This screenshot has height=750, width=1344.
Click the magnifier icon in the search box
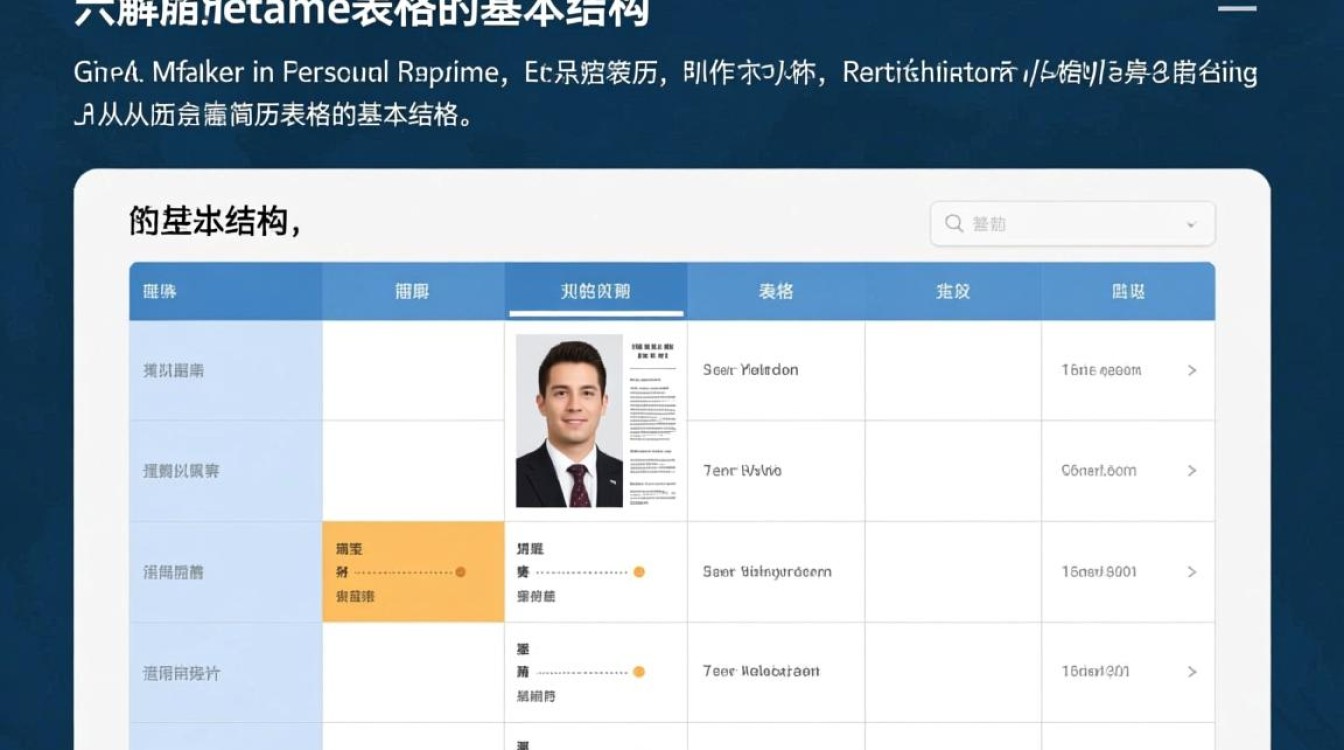[954, 224]
